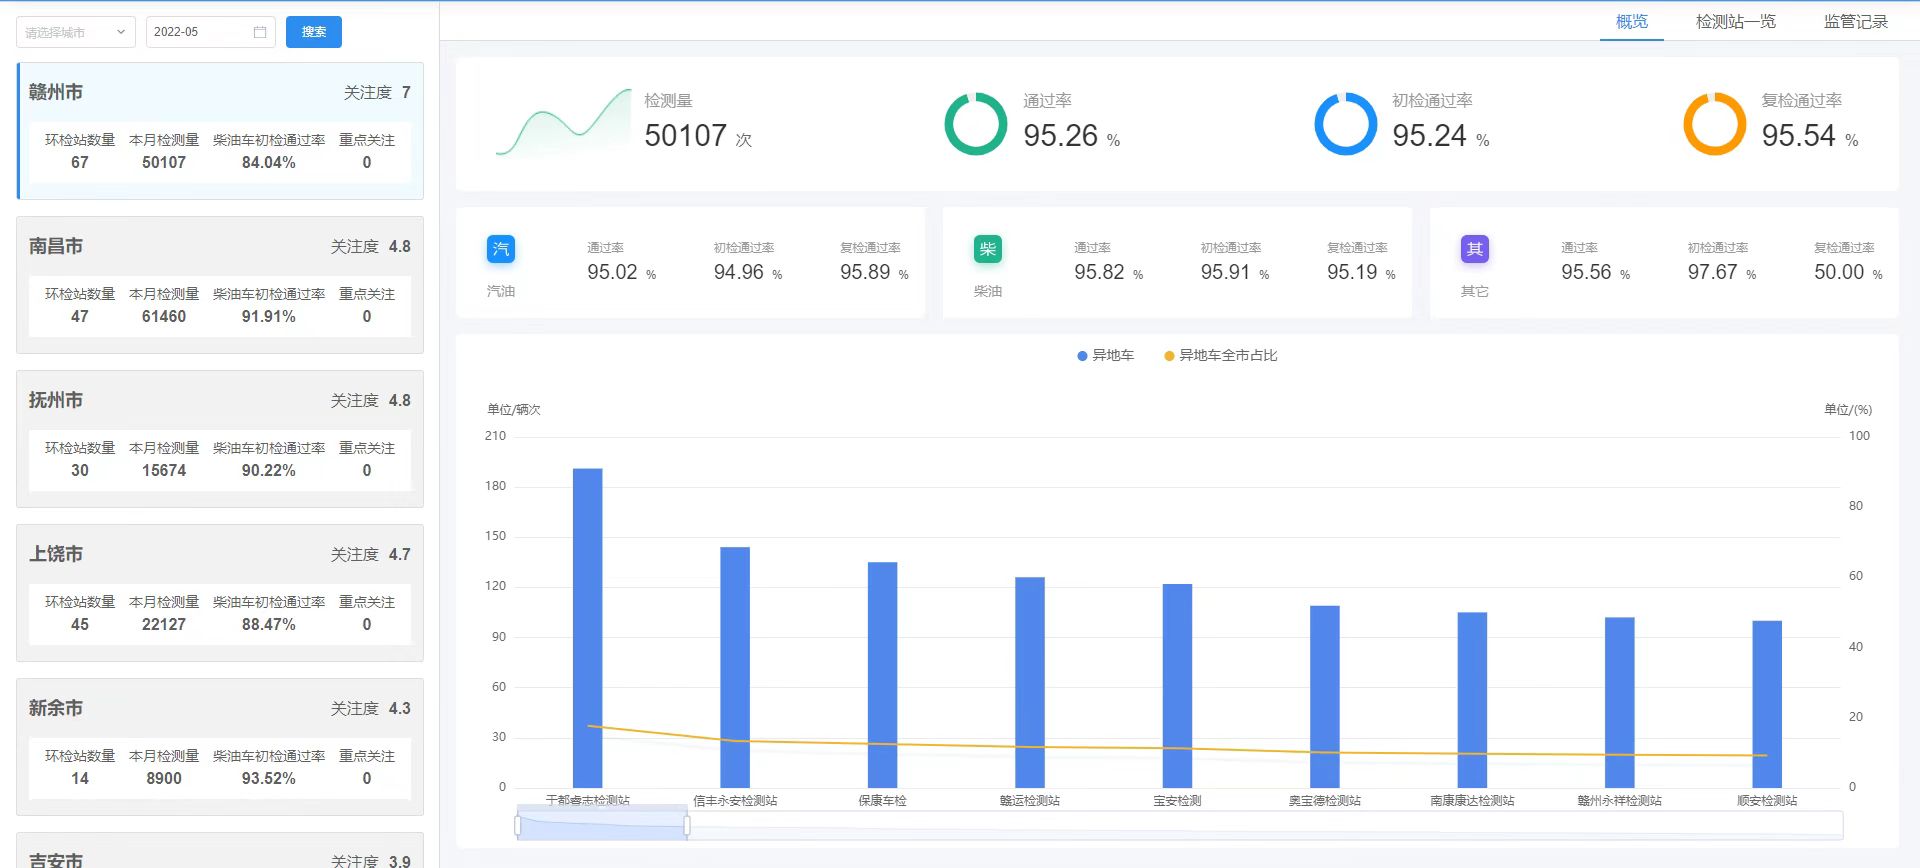Click gasoline 通过率 value 95.02
The height and width of the screenshot is (868, 1920).
[612, 272]
